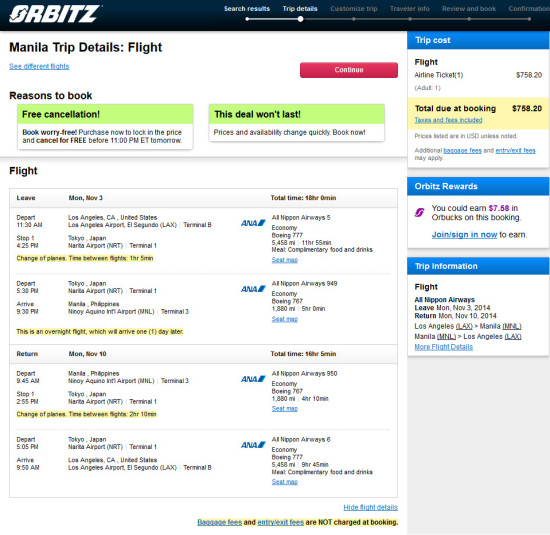Click the Trip cost panel header
This screenshot has height=535, width=550.
(x=478, y=40)
